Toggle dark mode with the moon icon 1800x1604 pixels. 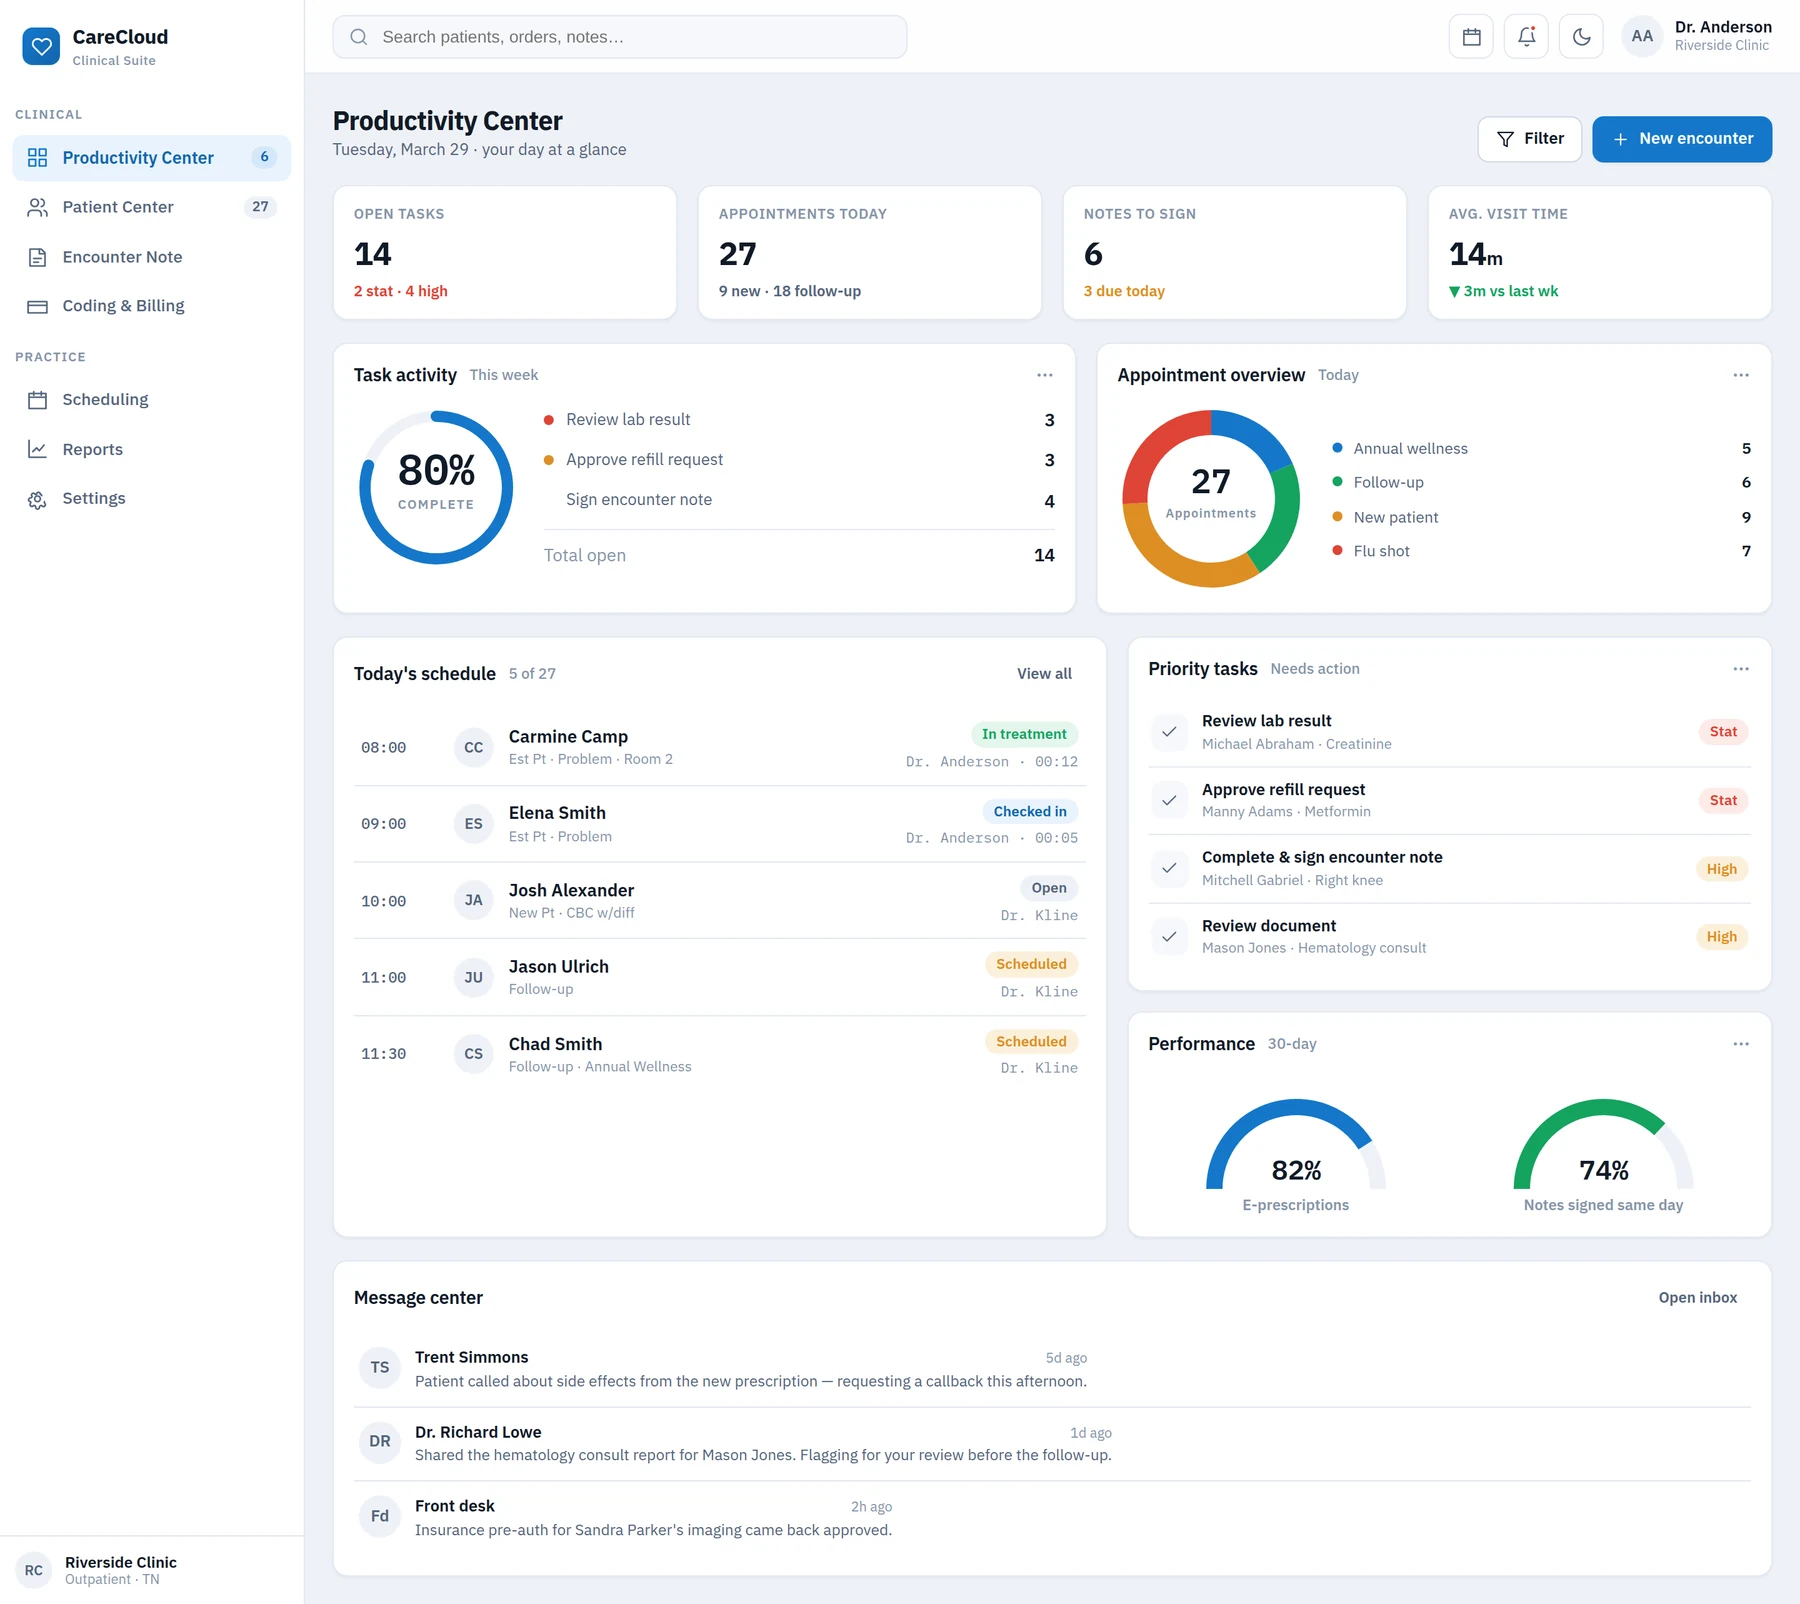(x=1581, y=37)
